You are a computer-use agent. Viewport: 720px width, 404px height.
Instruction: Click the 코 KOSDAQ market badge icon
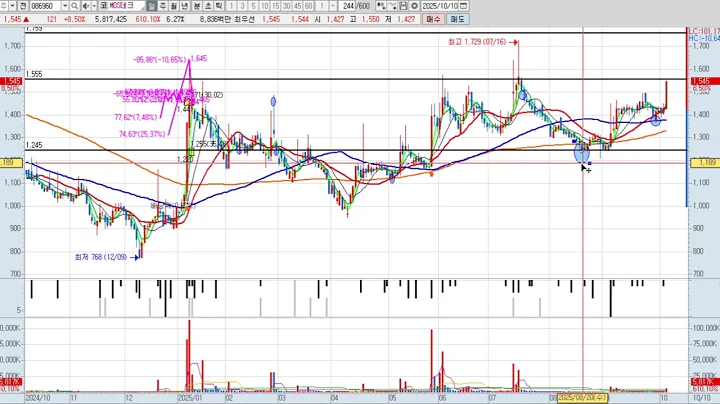click(x=103, y=6)
